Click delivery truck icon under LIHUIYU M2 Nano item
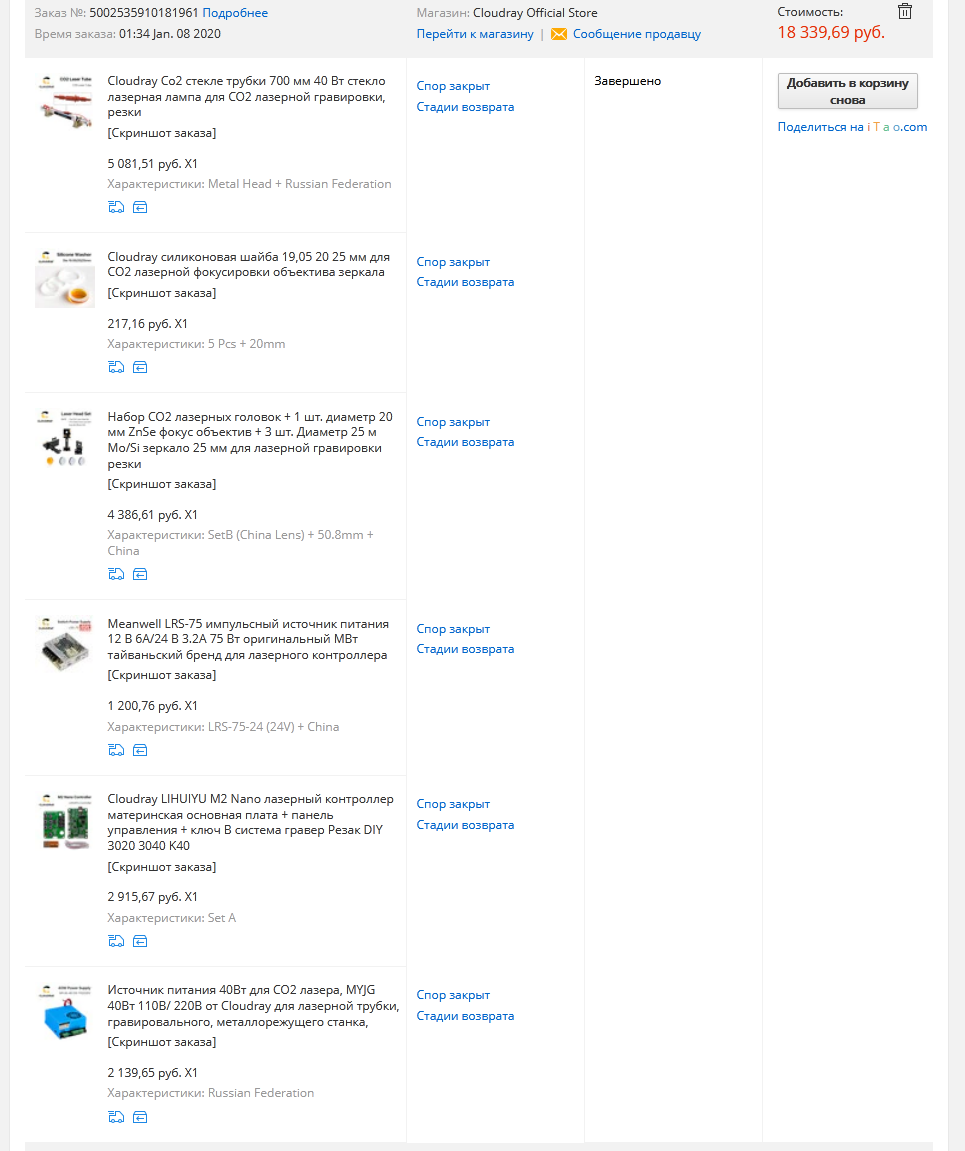 pos(116,941)
